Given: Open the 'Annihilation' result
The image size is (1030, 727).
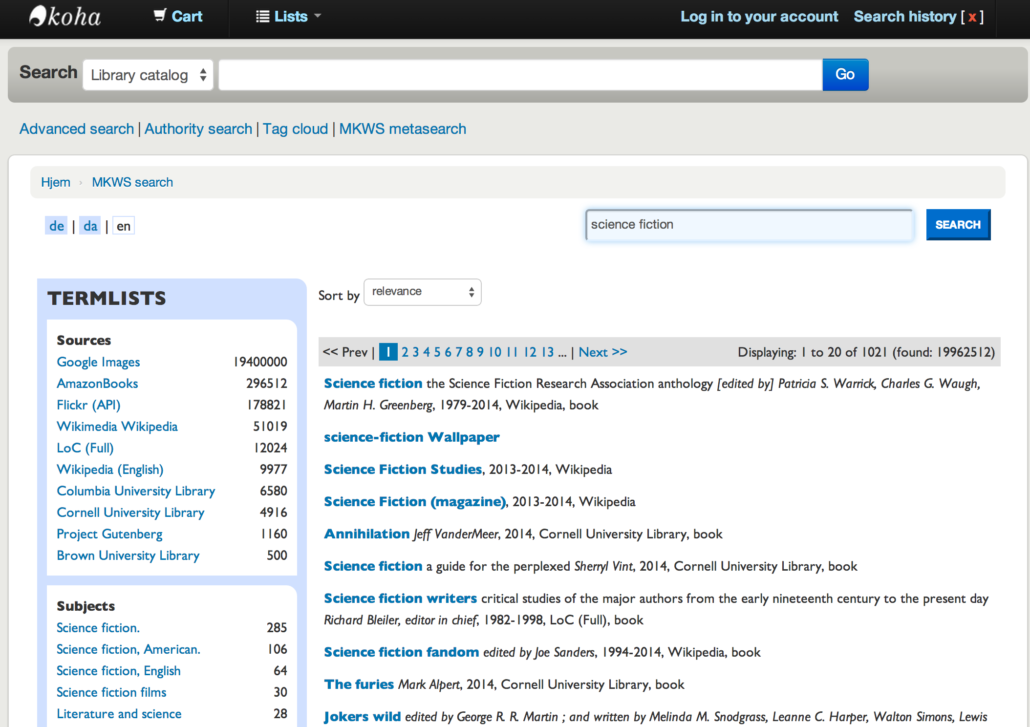Looking at the screenshot, I should (367, 534).
